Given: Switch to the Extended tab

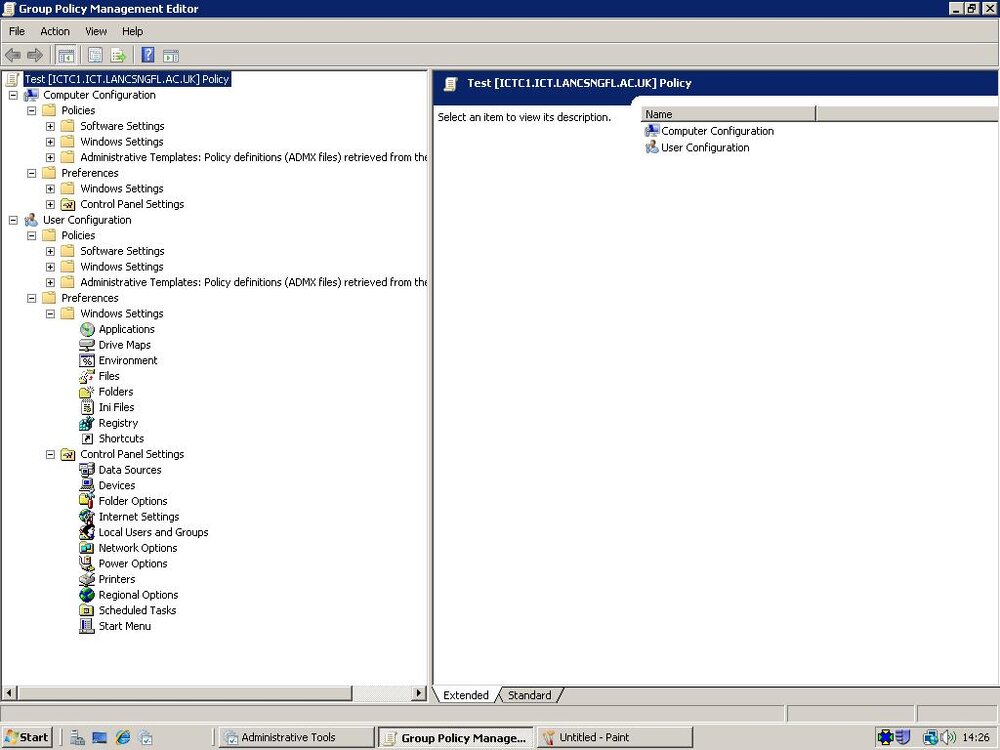Looking at the screenshot, I should pyautogui.click(x=466, y=695).
